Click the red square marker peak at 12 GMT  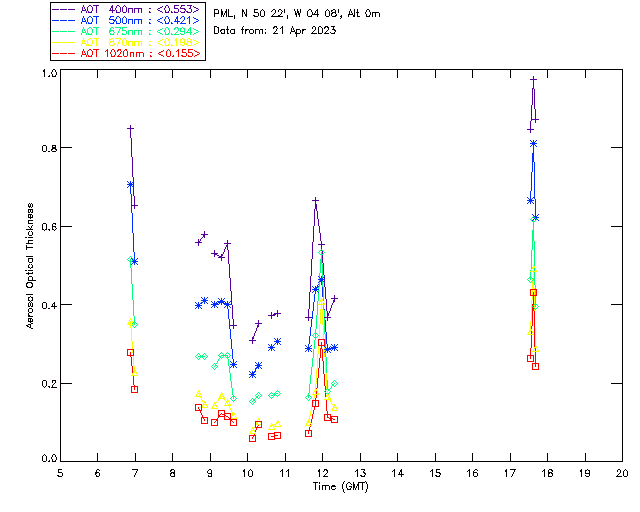click(x=322, y=343)
